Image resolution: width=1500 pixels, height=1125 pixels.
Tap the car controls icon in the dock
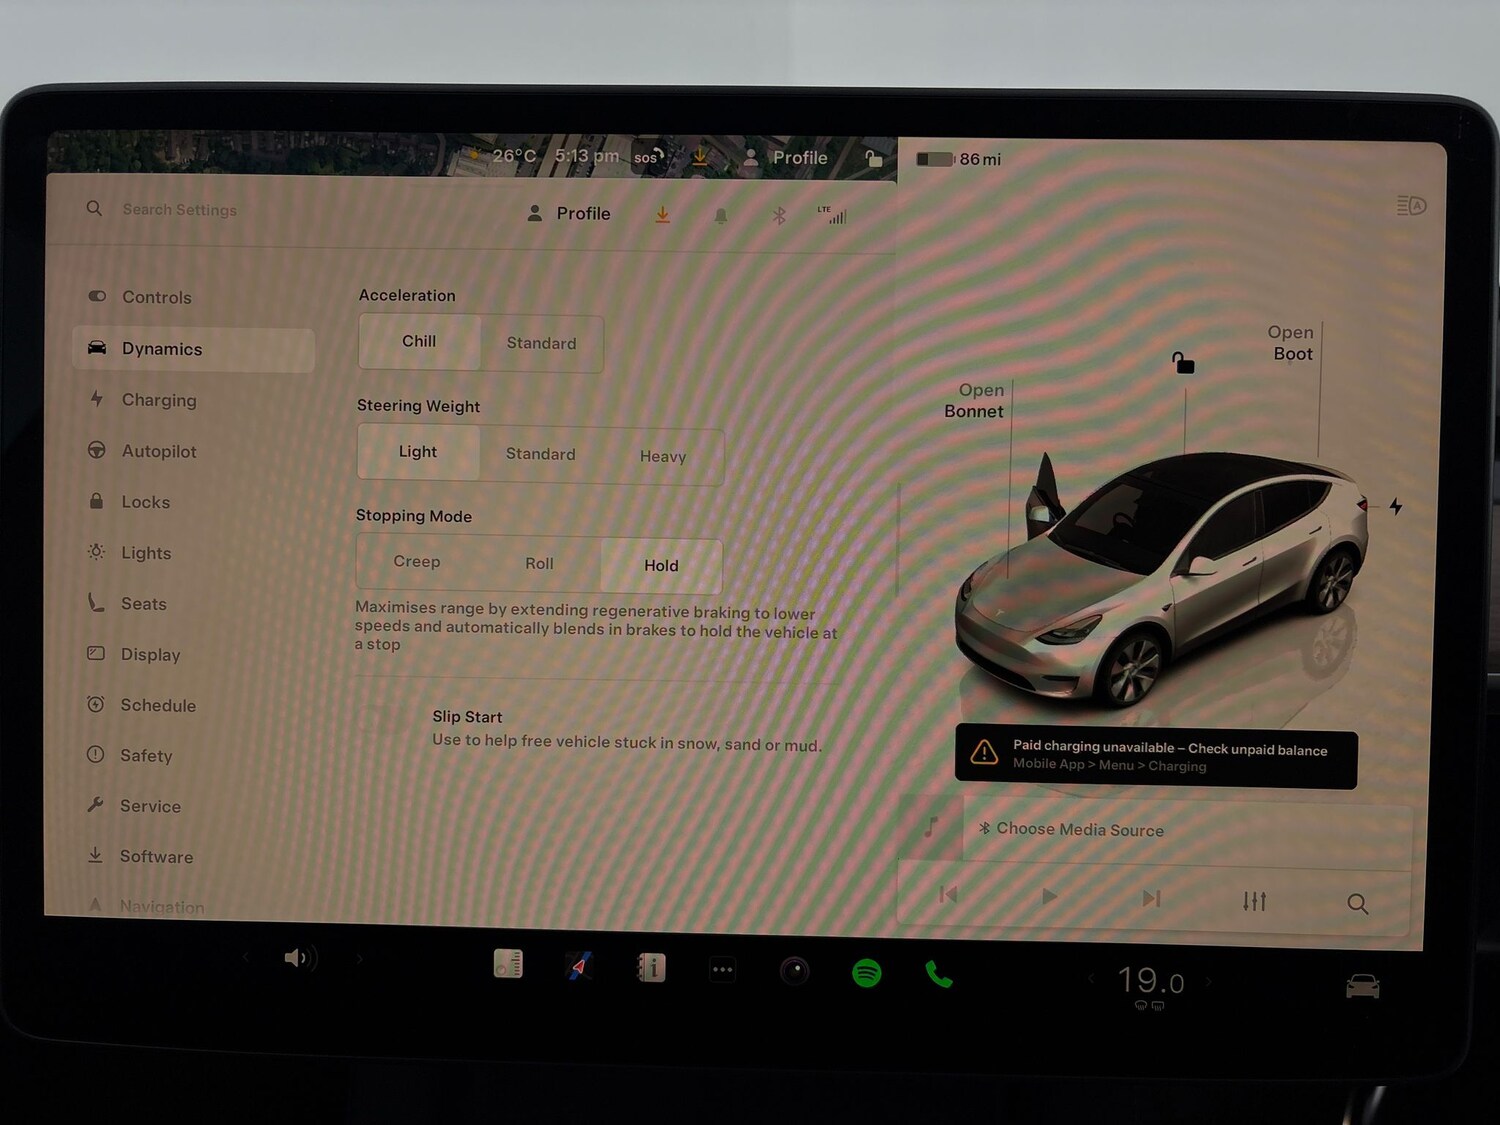pos(1362,986)
